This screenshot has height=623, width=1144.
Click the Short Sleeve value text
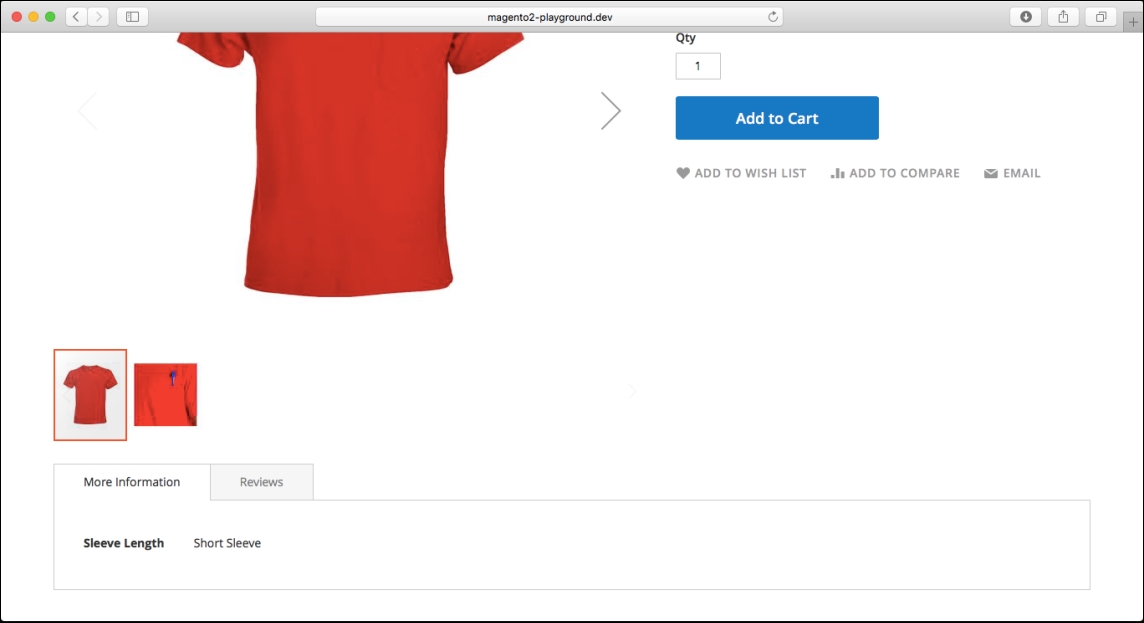227,543
